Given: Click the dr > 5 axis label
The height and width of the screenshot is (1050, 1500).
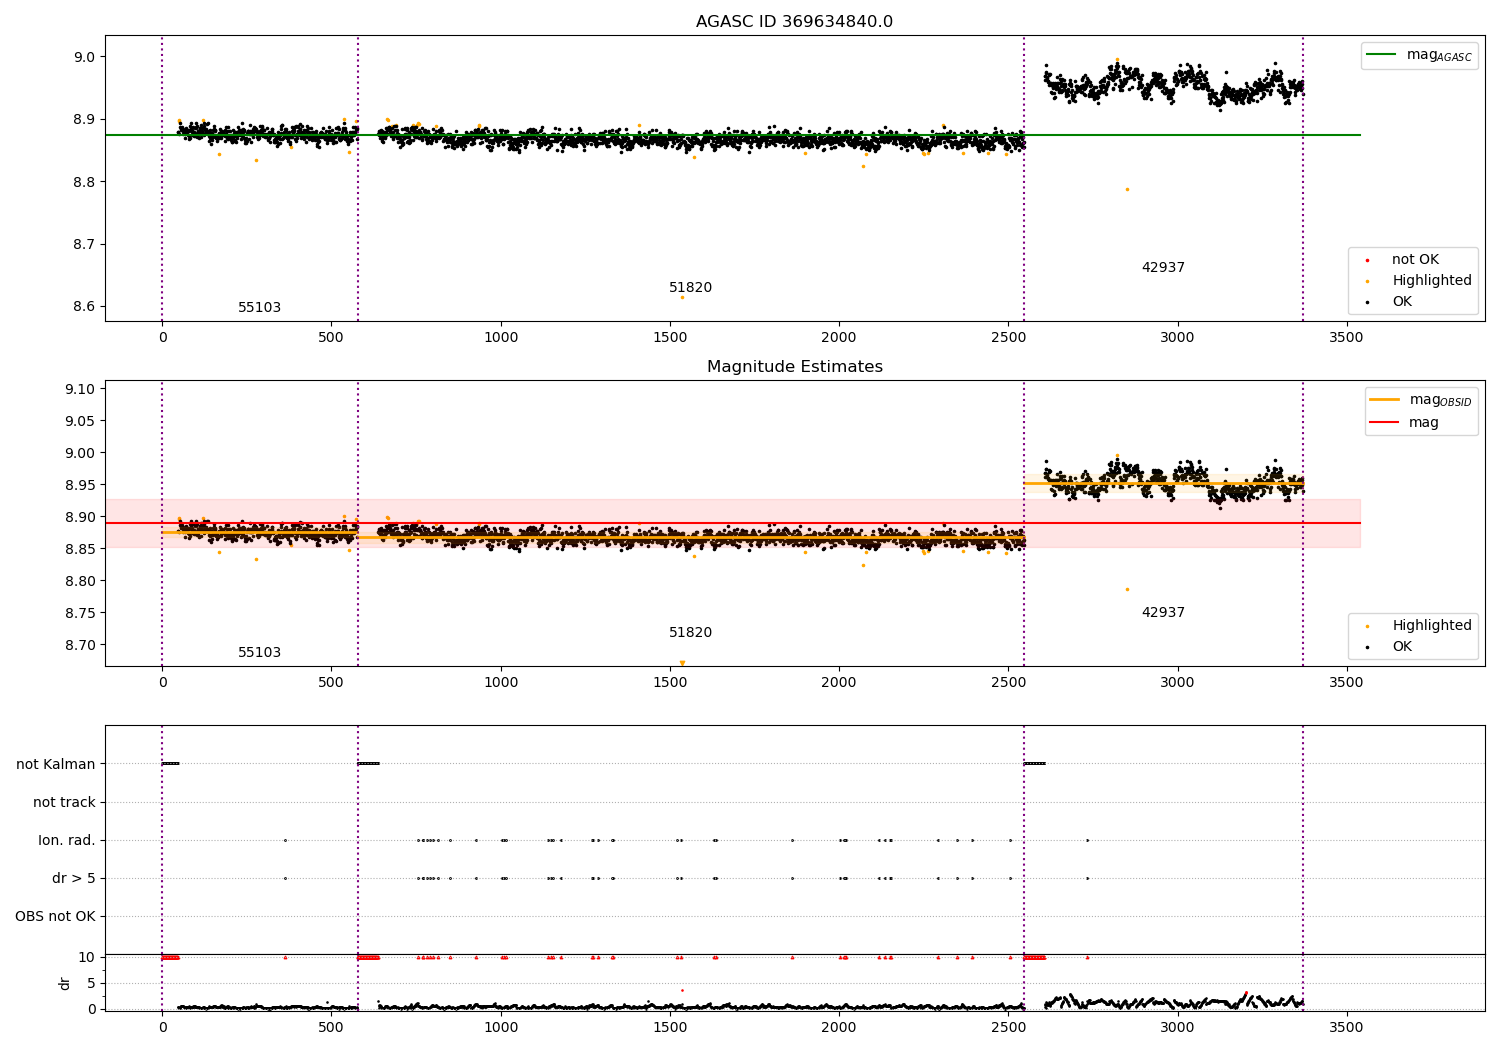Looking at the screenshot, I should 74,879.
